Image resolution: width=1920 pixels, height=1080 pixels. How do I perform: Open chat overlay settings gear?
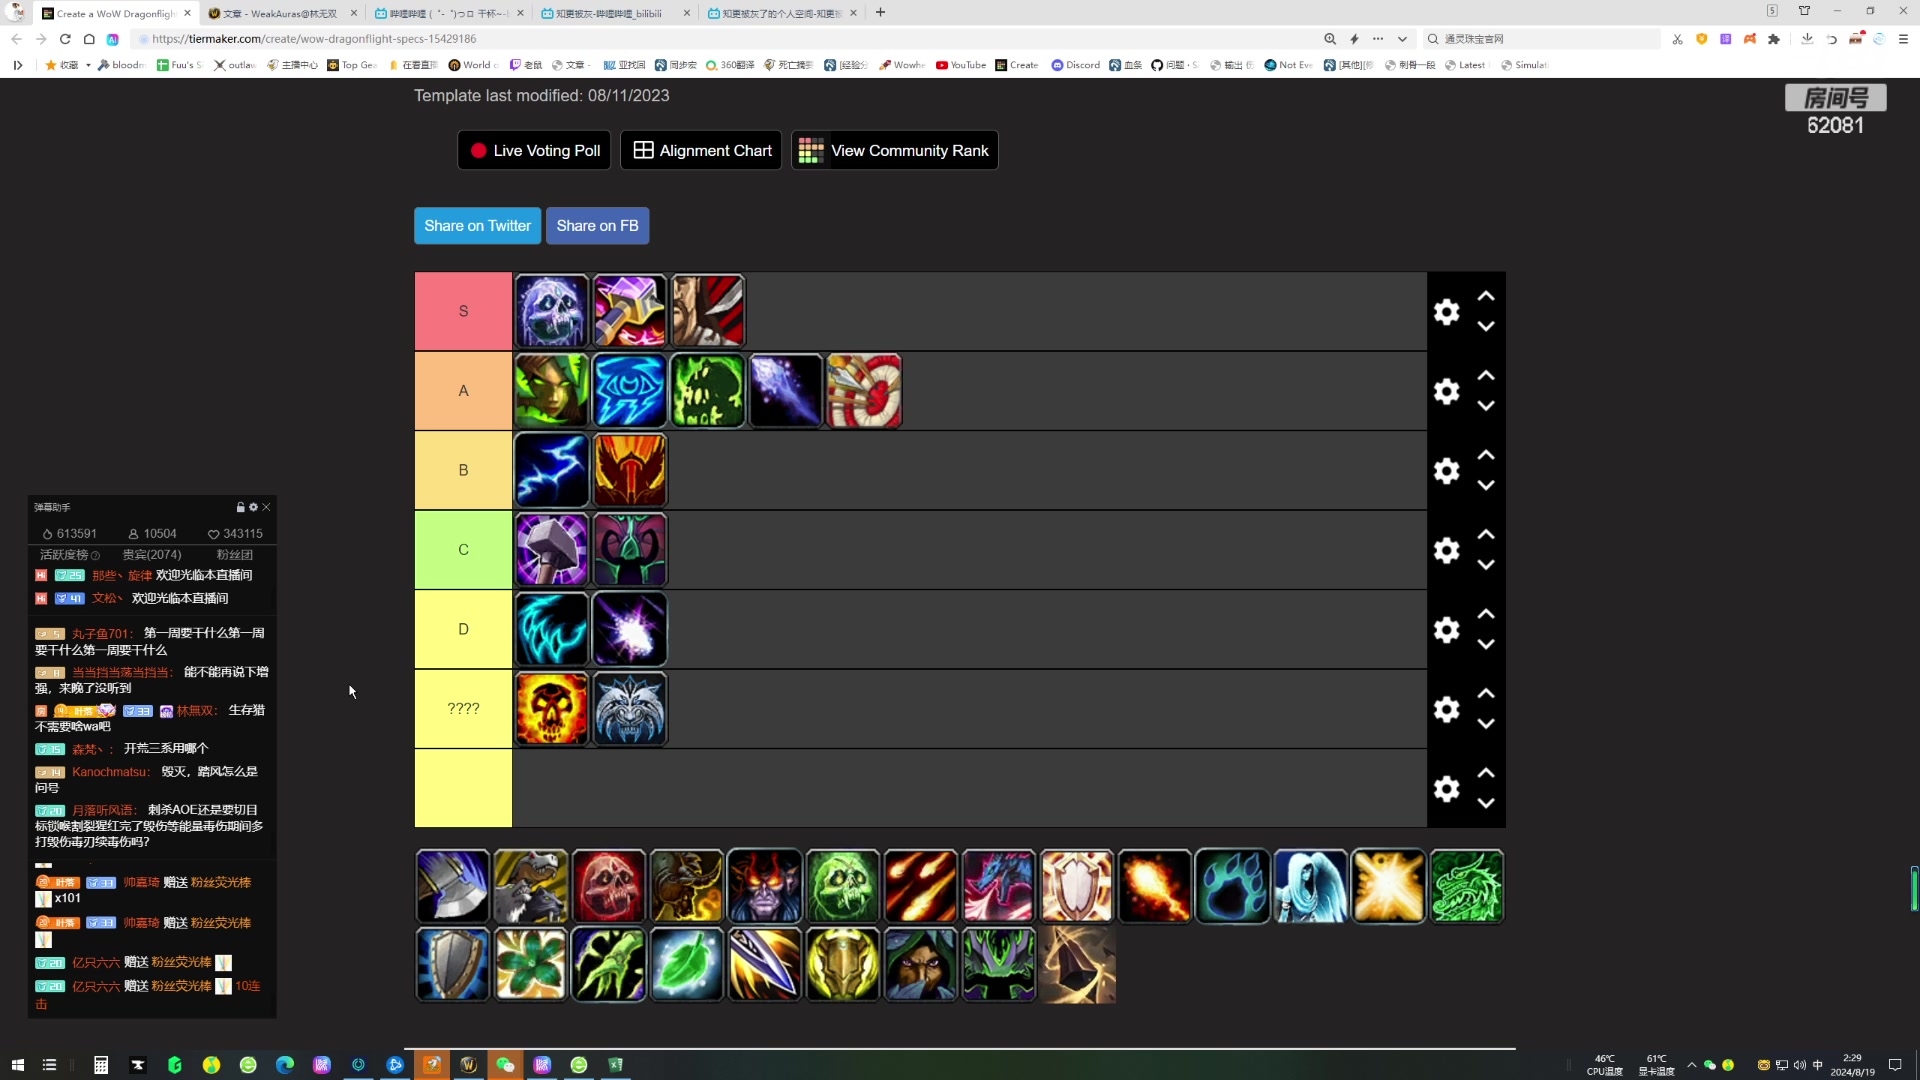(253, 507)
